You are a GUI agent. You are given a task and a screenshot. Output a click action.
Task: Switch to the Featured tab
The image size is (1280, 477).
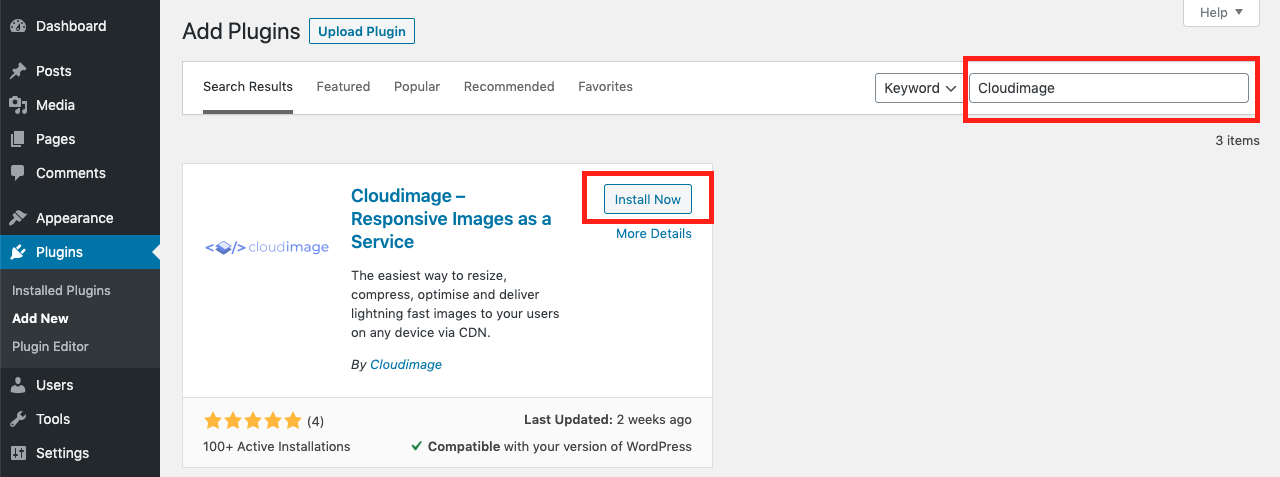coord(343,87)
